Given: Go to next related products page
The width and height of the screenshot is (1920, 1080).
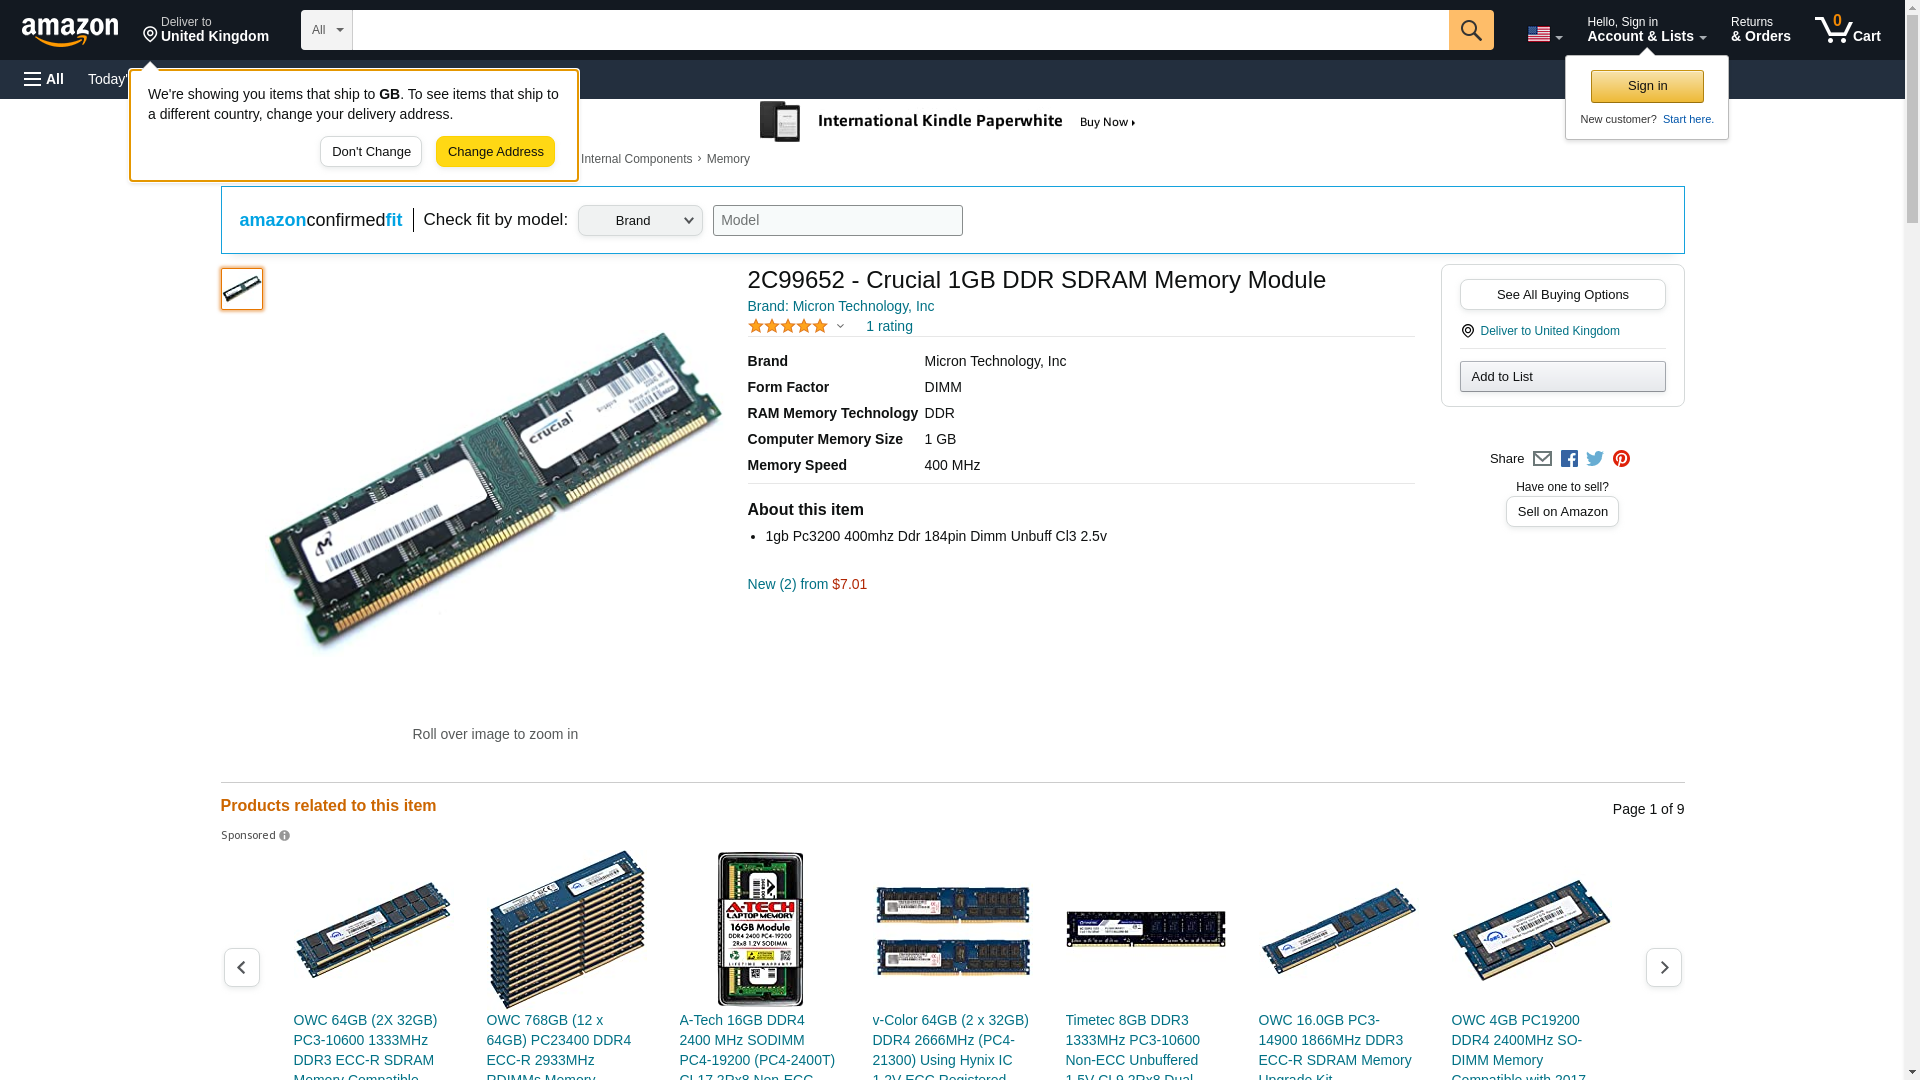Looking at the screenshot, I should pos(1663,968).
